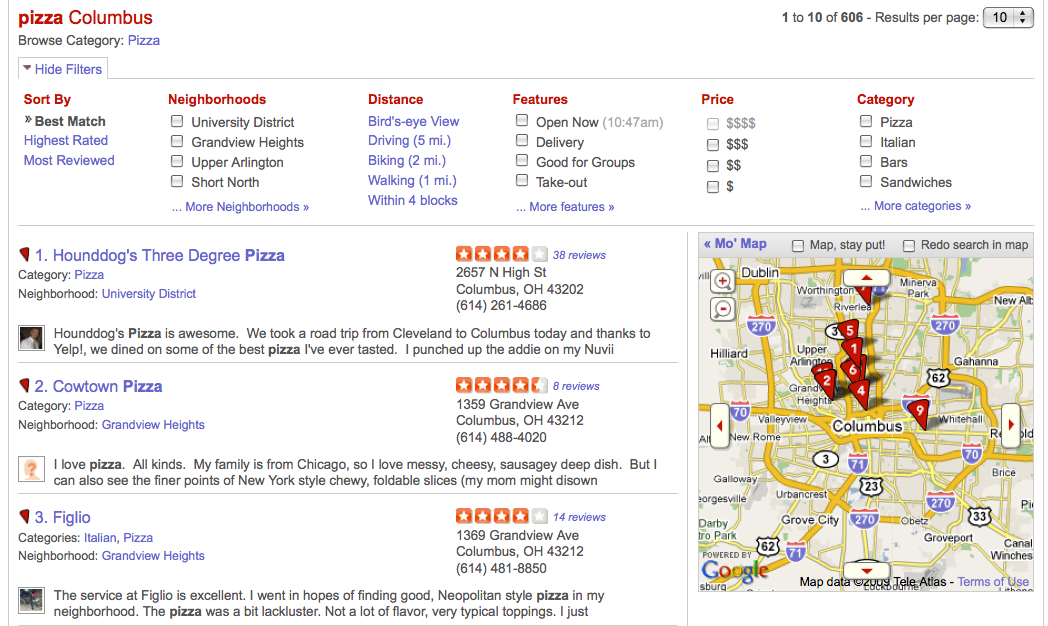Pan the map down

click(x=866, y=570)
